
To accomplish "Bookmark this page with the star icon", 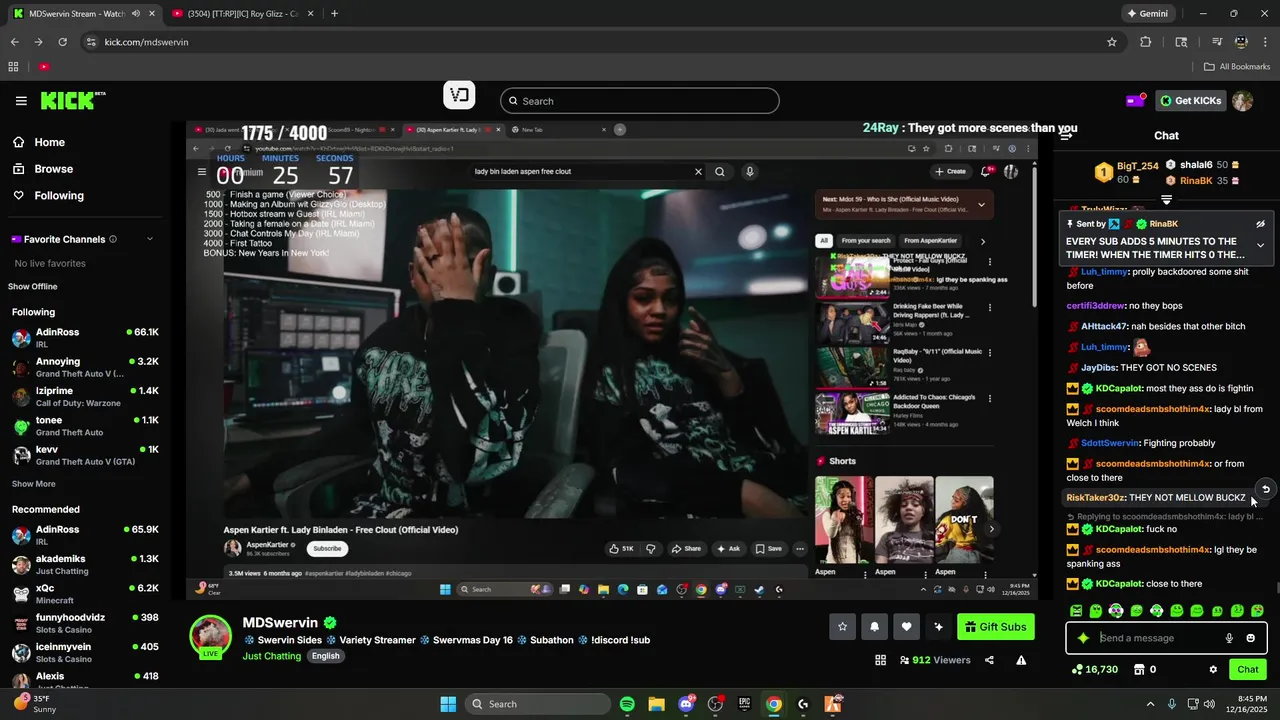I will click(1111, 42).
